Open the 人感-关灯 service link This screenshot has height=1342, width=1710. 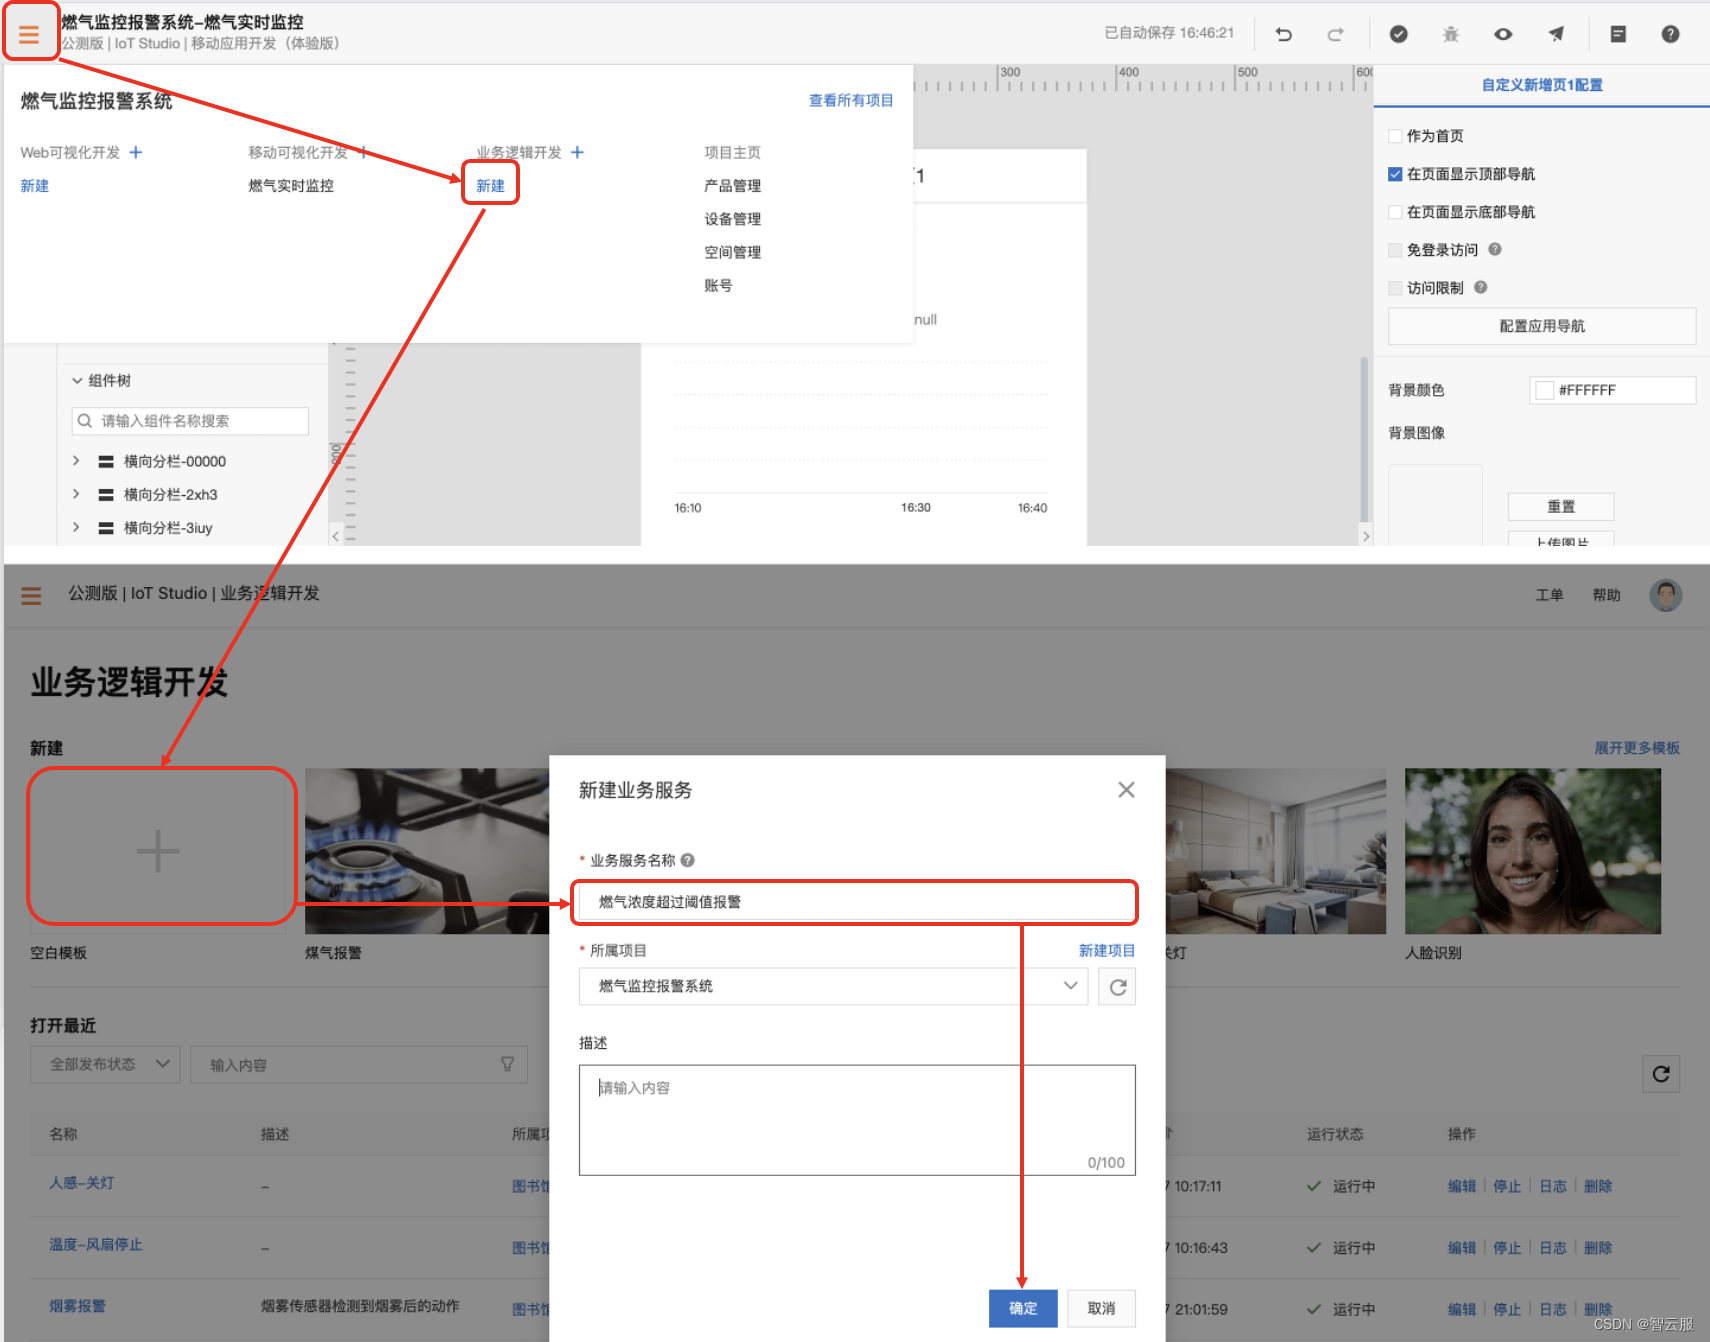tap(81, 1183)
